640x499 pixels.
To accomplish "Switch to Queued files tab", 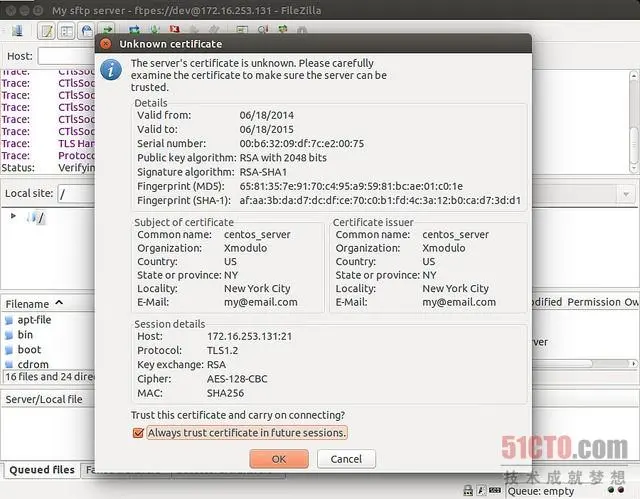I will pyautogui.click(x=42, y=470).
